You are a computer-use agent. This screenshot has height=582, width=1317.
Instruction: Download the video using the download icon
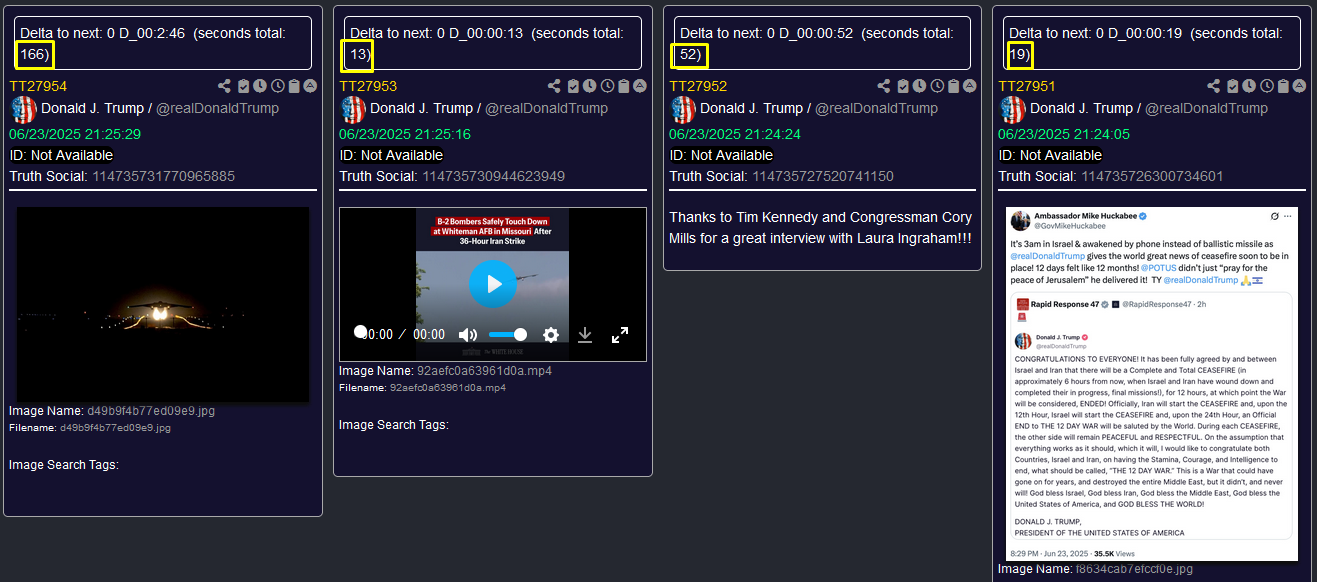tap(585, 335)
